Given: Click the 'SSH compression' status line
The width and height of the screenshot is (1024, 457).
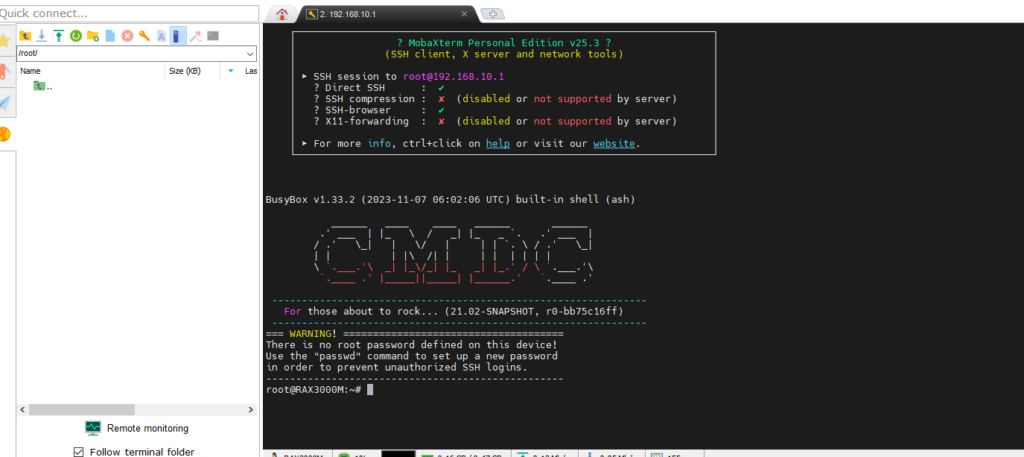Looking at the screenshot, I should pyautogui.click(x=495, y=99).
